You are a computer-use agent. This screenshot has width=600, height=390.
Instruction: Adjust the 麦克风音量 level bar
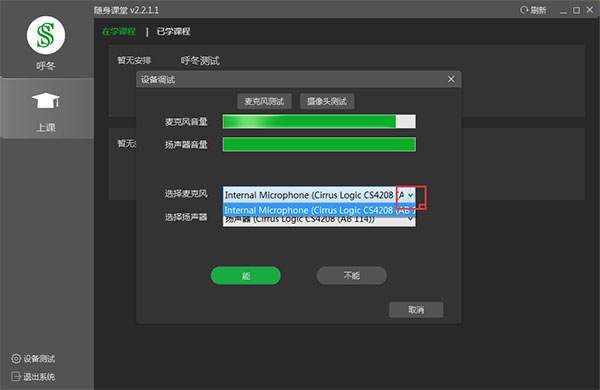[319, 122]
